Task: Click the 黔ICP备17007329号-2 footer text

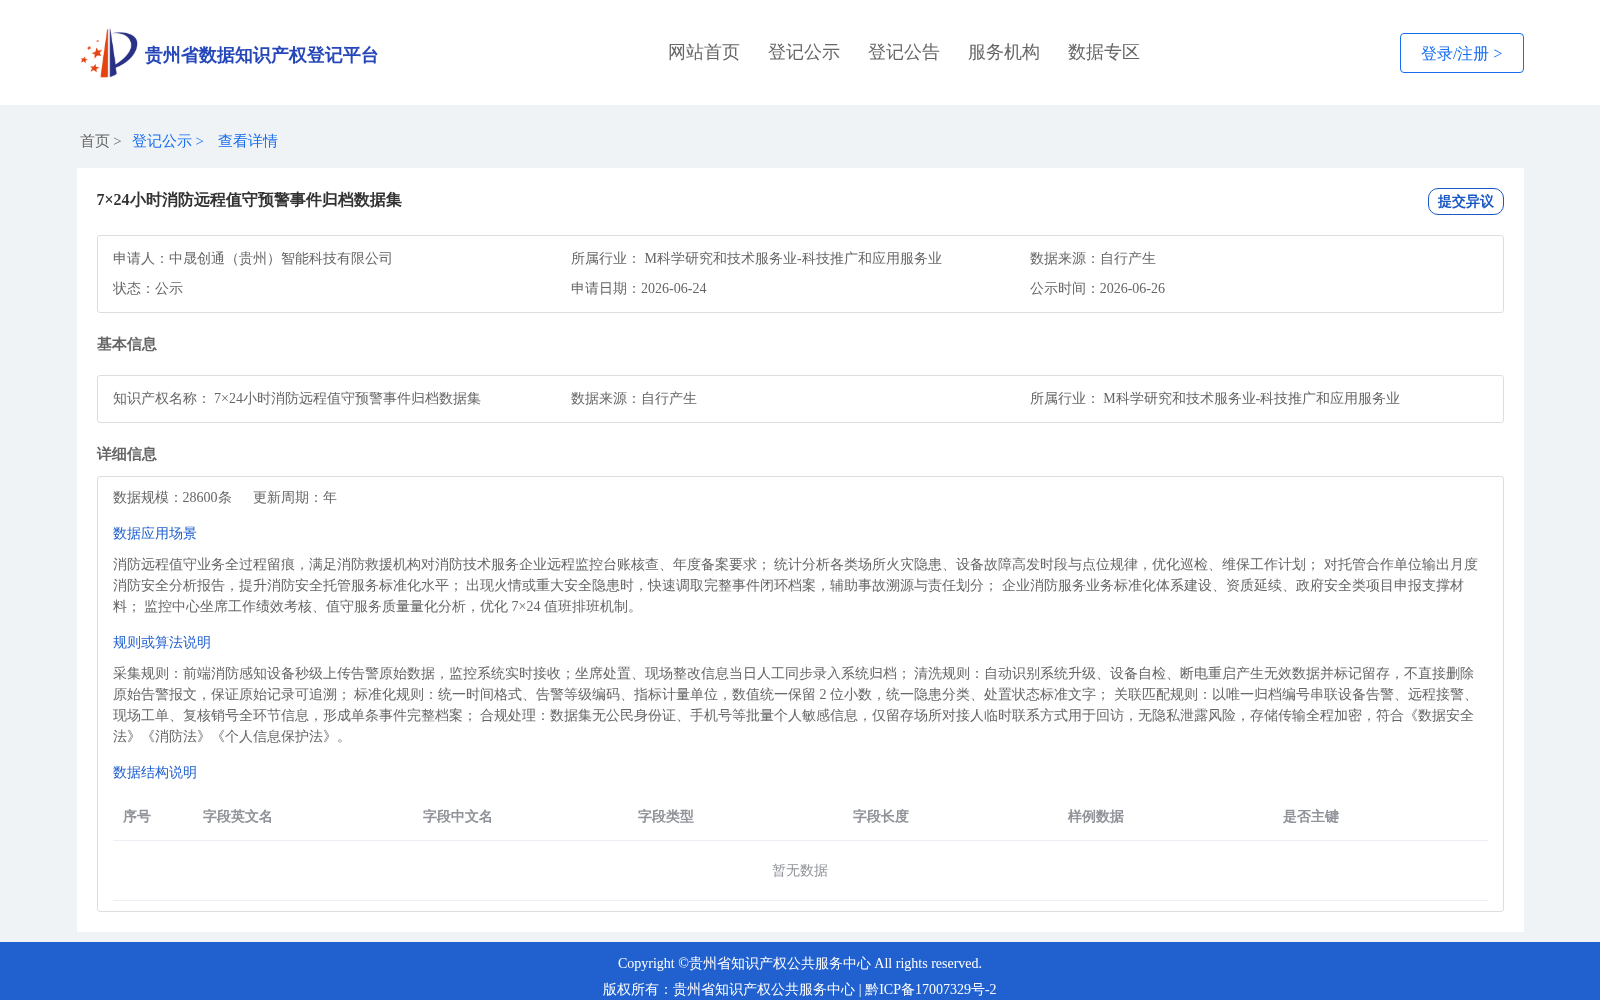Action: (x=931, y=989)
